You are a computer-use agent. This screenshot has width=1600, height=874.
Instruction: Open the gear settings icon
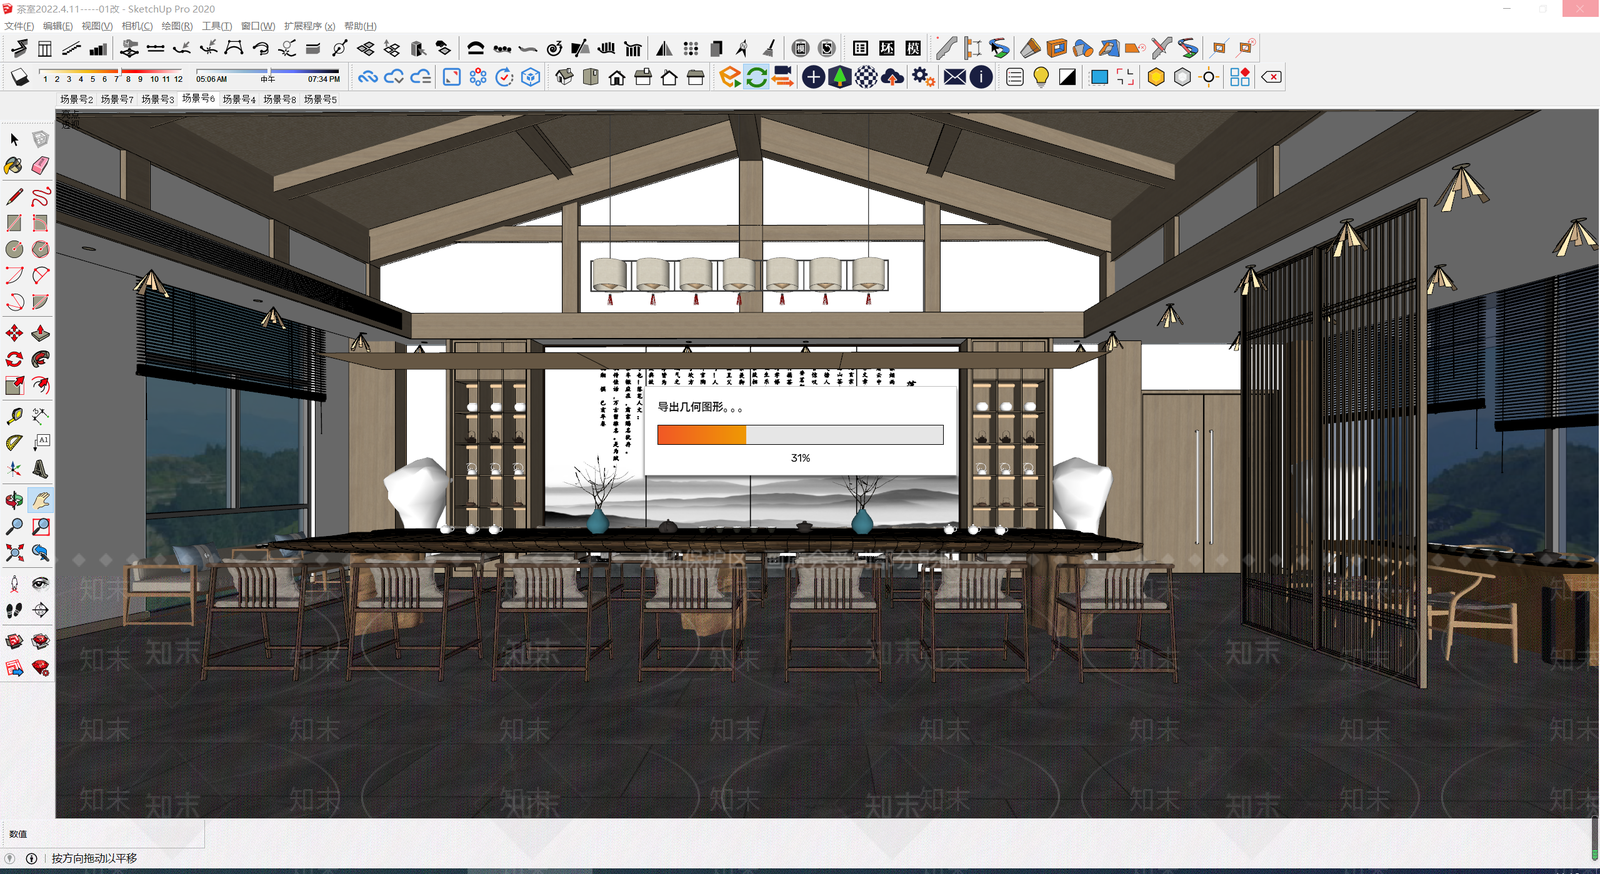click(x=923, y=77)
